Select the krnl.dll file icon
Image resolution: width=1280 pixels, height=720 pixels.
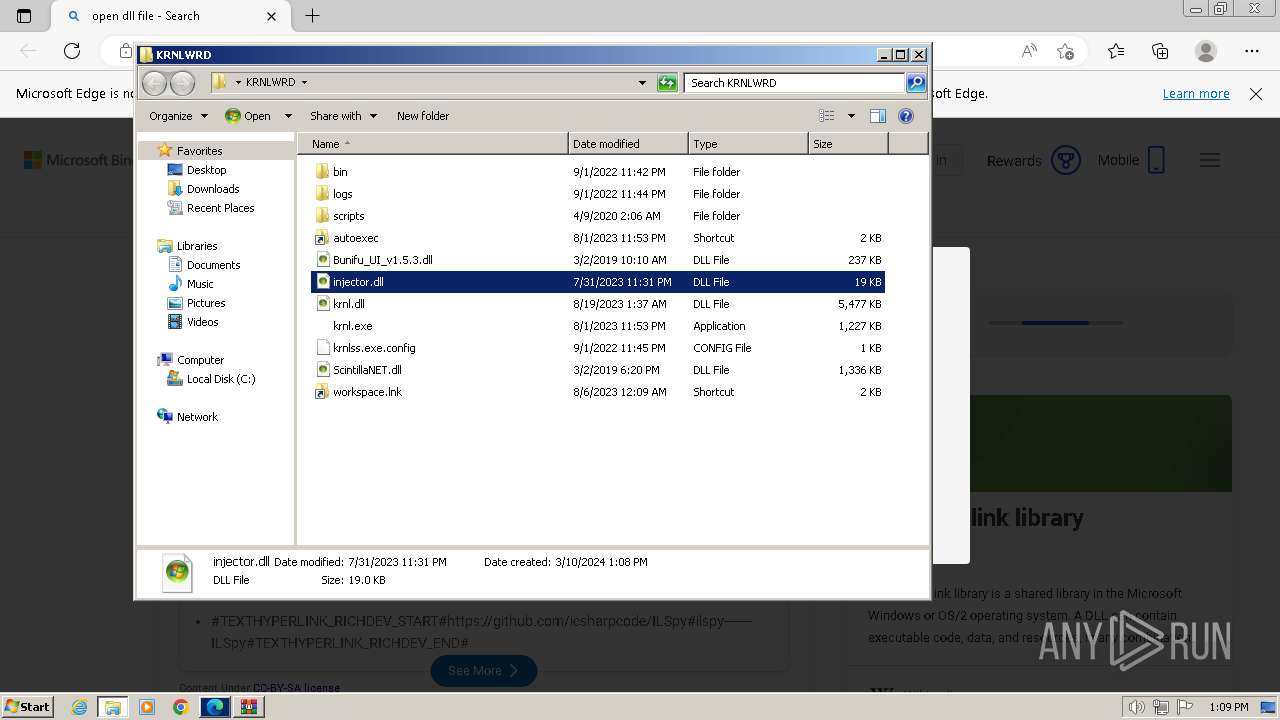pyautogui.click(x=322, y=304)
